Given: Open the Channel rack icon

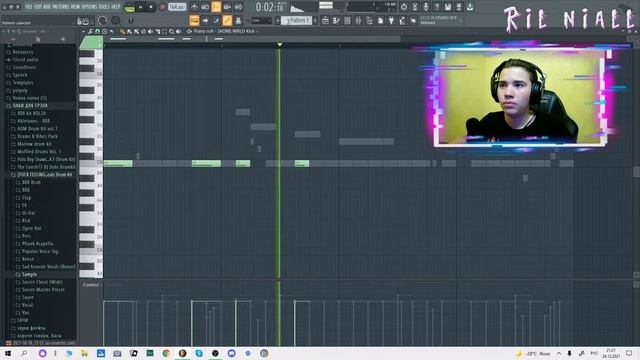Looking at the screenshot, I should 347,20.
